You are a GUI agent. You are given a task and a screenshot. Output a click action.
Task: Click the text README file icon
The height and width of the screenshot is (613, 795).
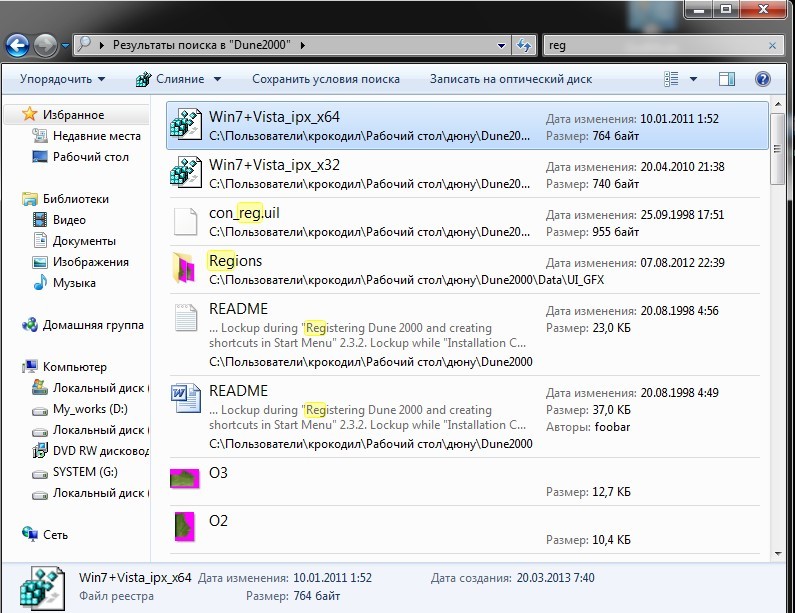(186, 317)
